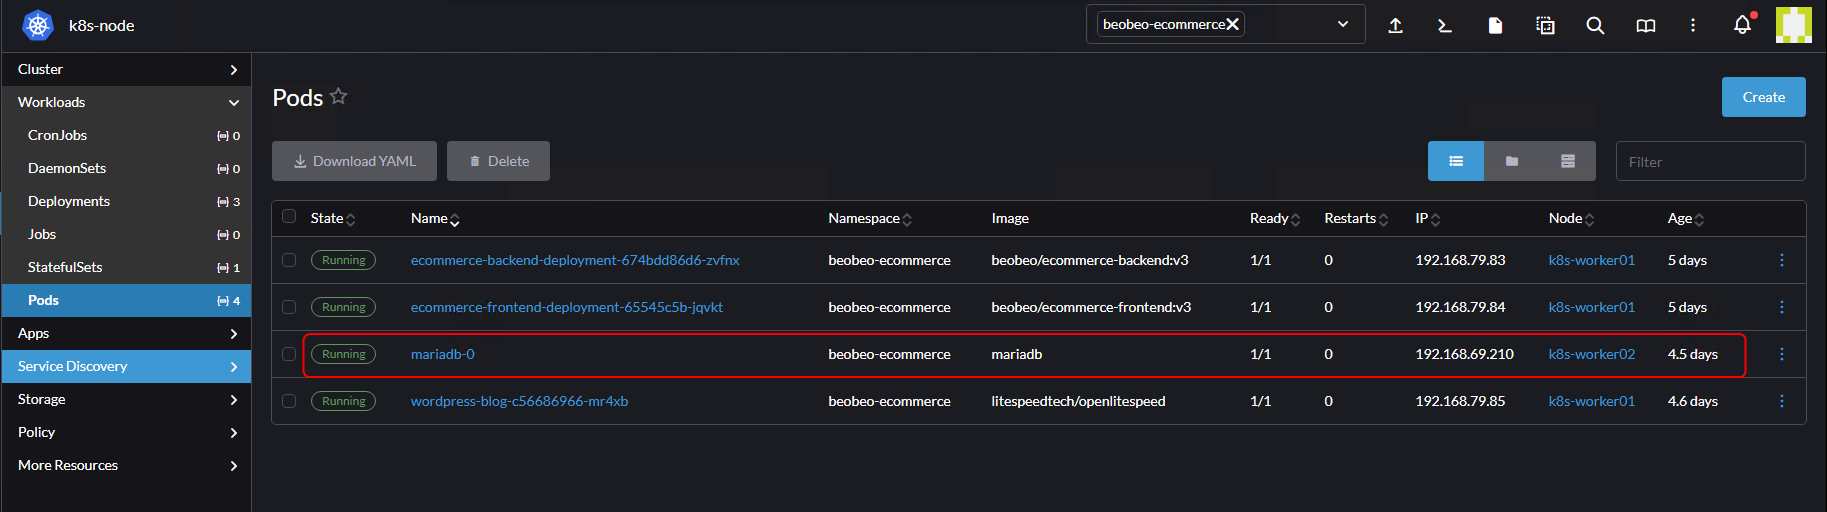1827x512 pixels.
Task: Open the notifications bell icon
Action: click(1742, 25)
